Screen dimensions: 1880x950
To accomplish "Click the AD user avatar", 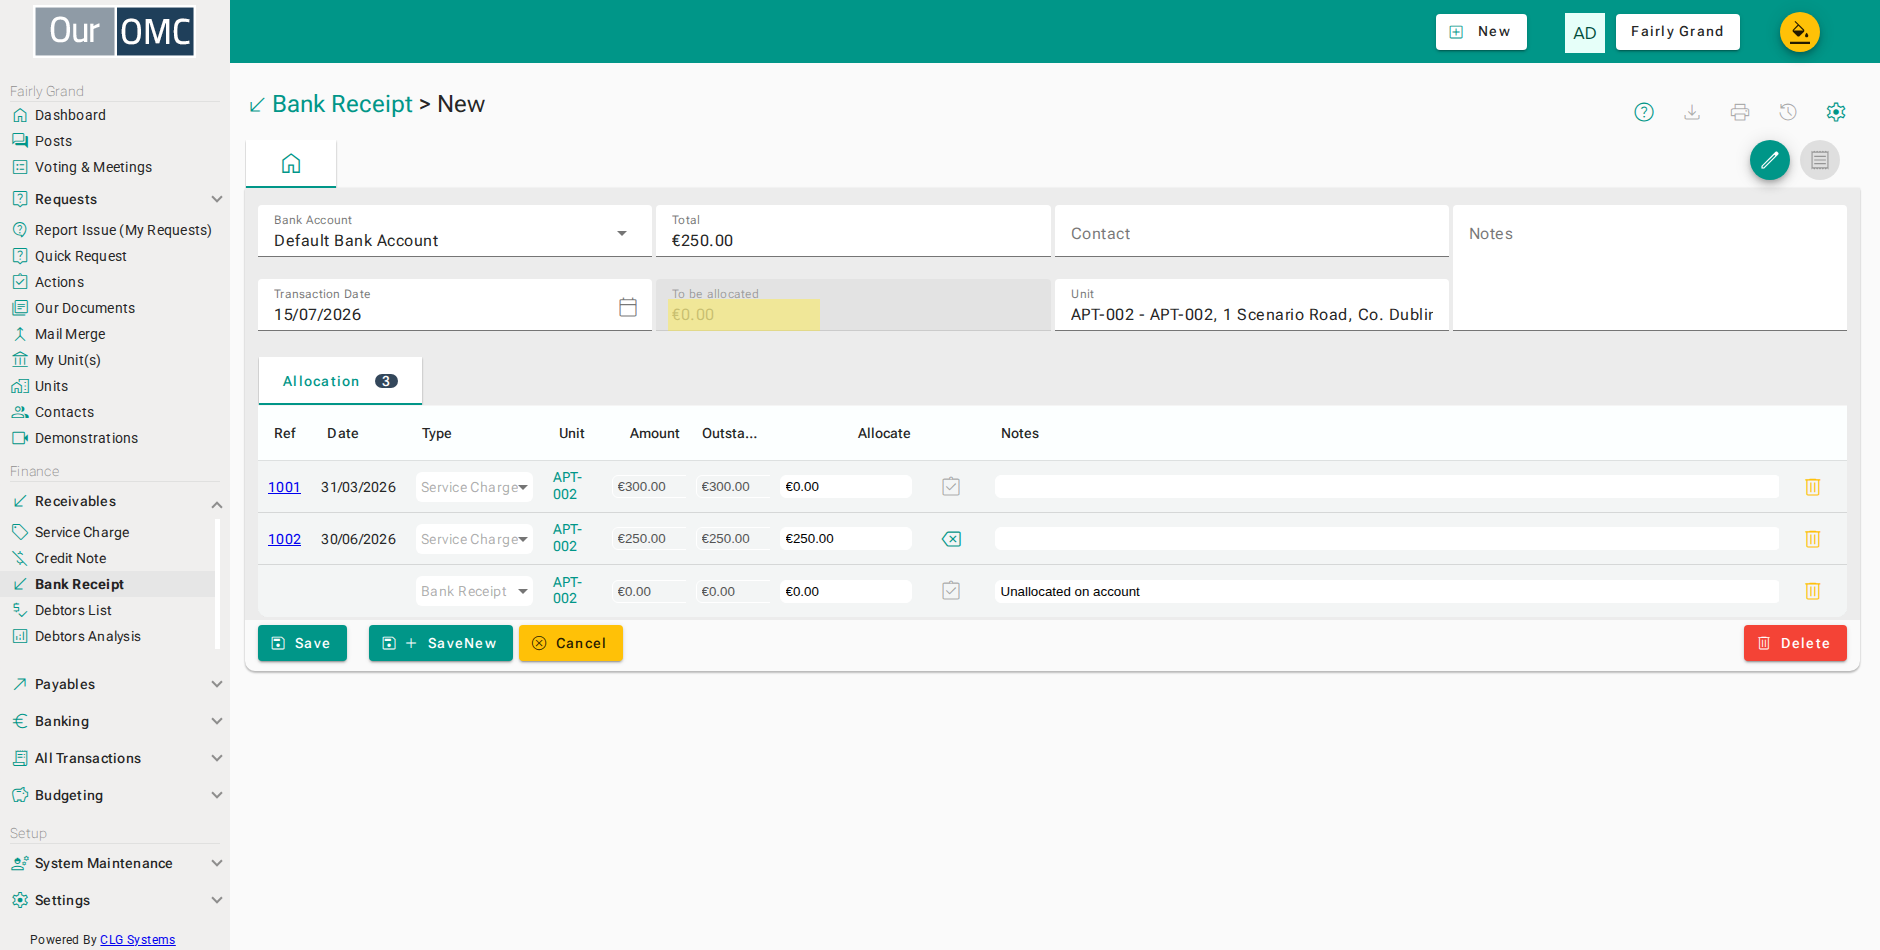I will point(1585,32).
